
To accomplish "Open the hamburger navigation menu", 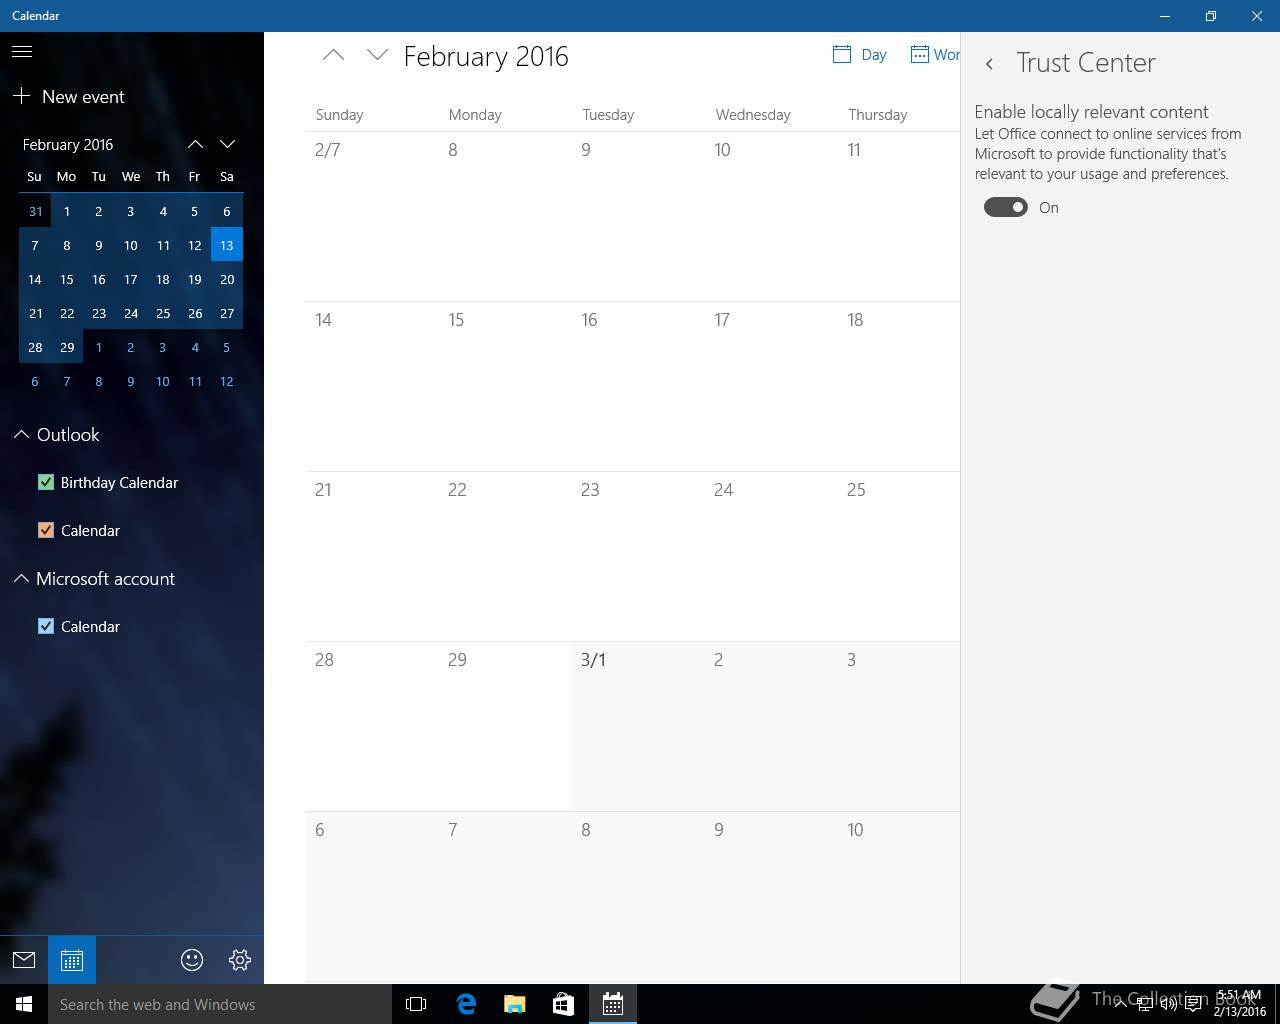I will [x=22, y=51].
